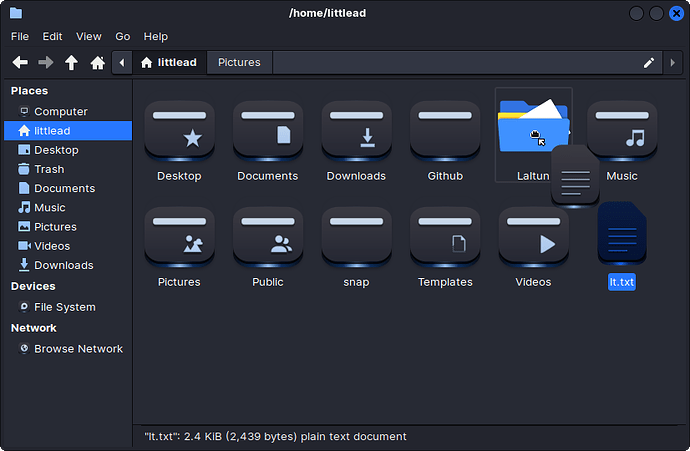Select the Pictures path bar button
Viewport: 690px width, 451px height.
click(x=239, y=62)
